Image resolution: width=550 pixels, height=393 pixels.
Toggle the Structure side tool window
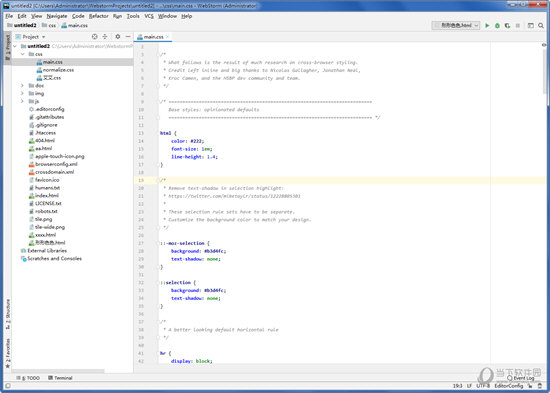point(7,314)
